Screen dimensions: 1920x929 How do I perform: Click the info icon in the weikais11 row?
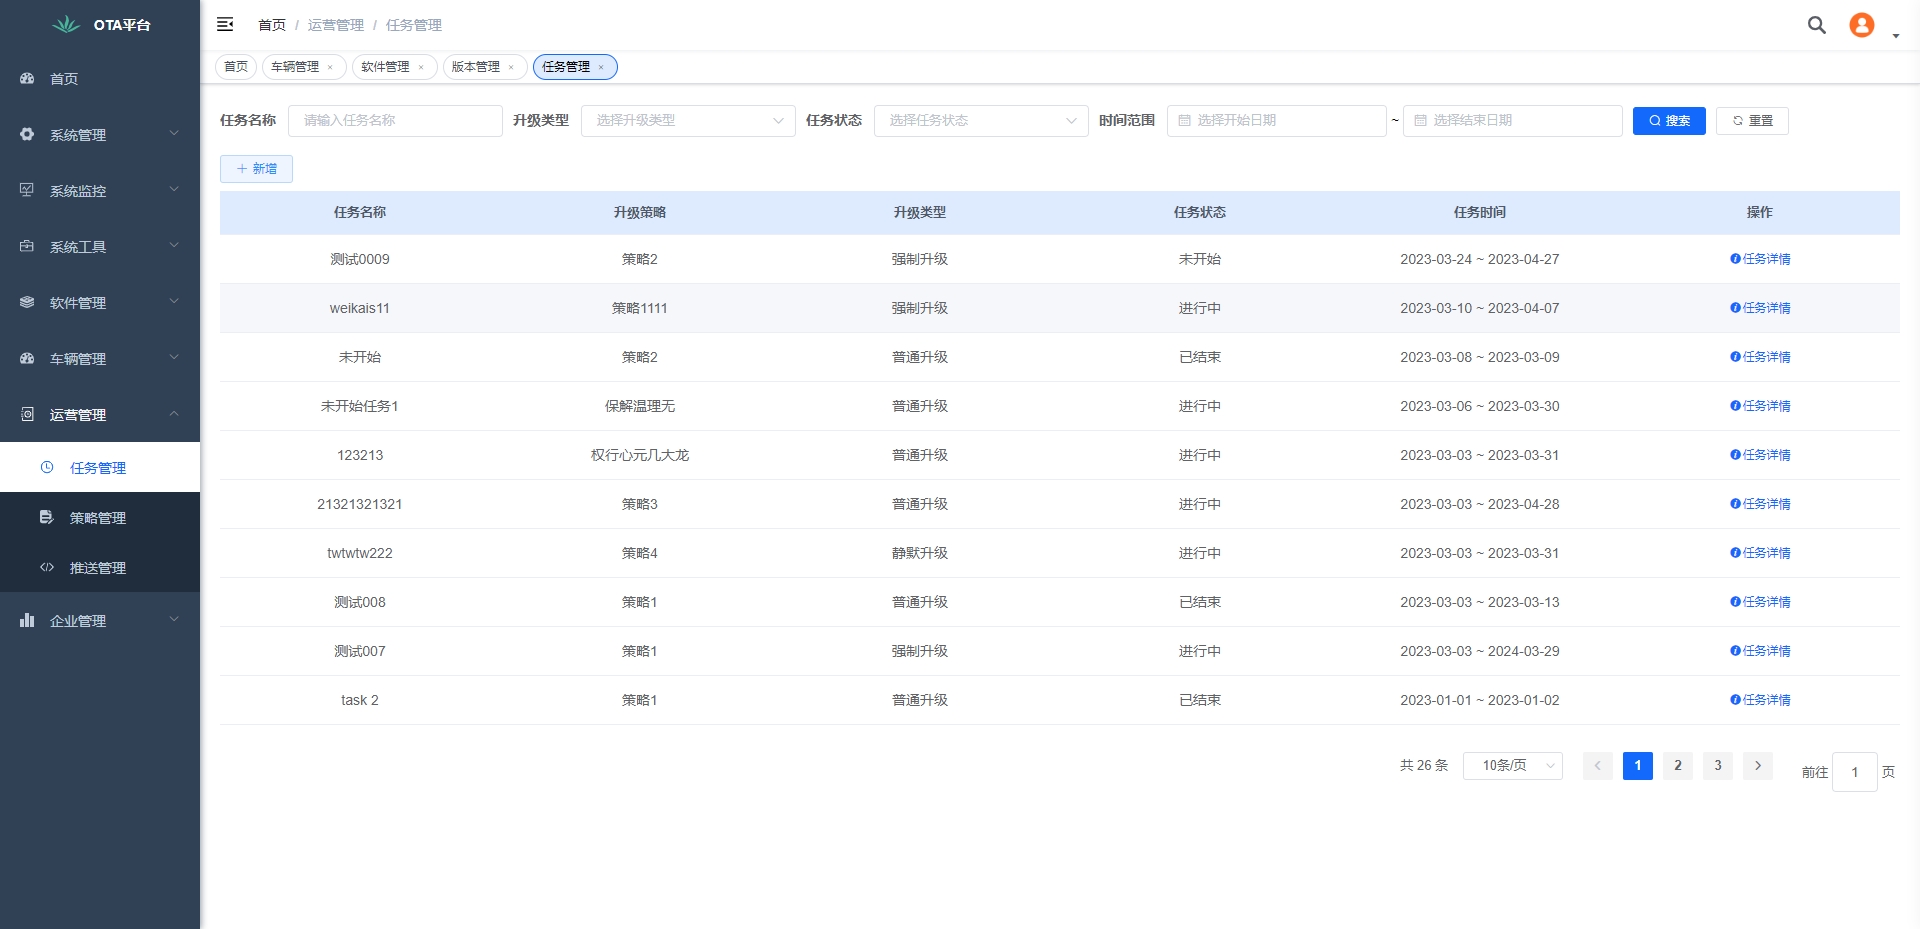(x=1735, y=308)
